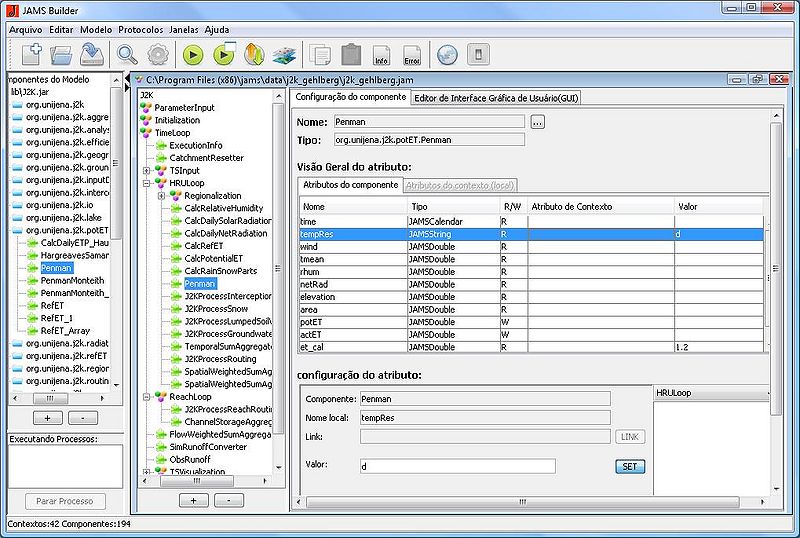Open the Info log icon

click(x=381, y=55)
